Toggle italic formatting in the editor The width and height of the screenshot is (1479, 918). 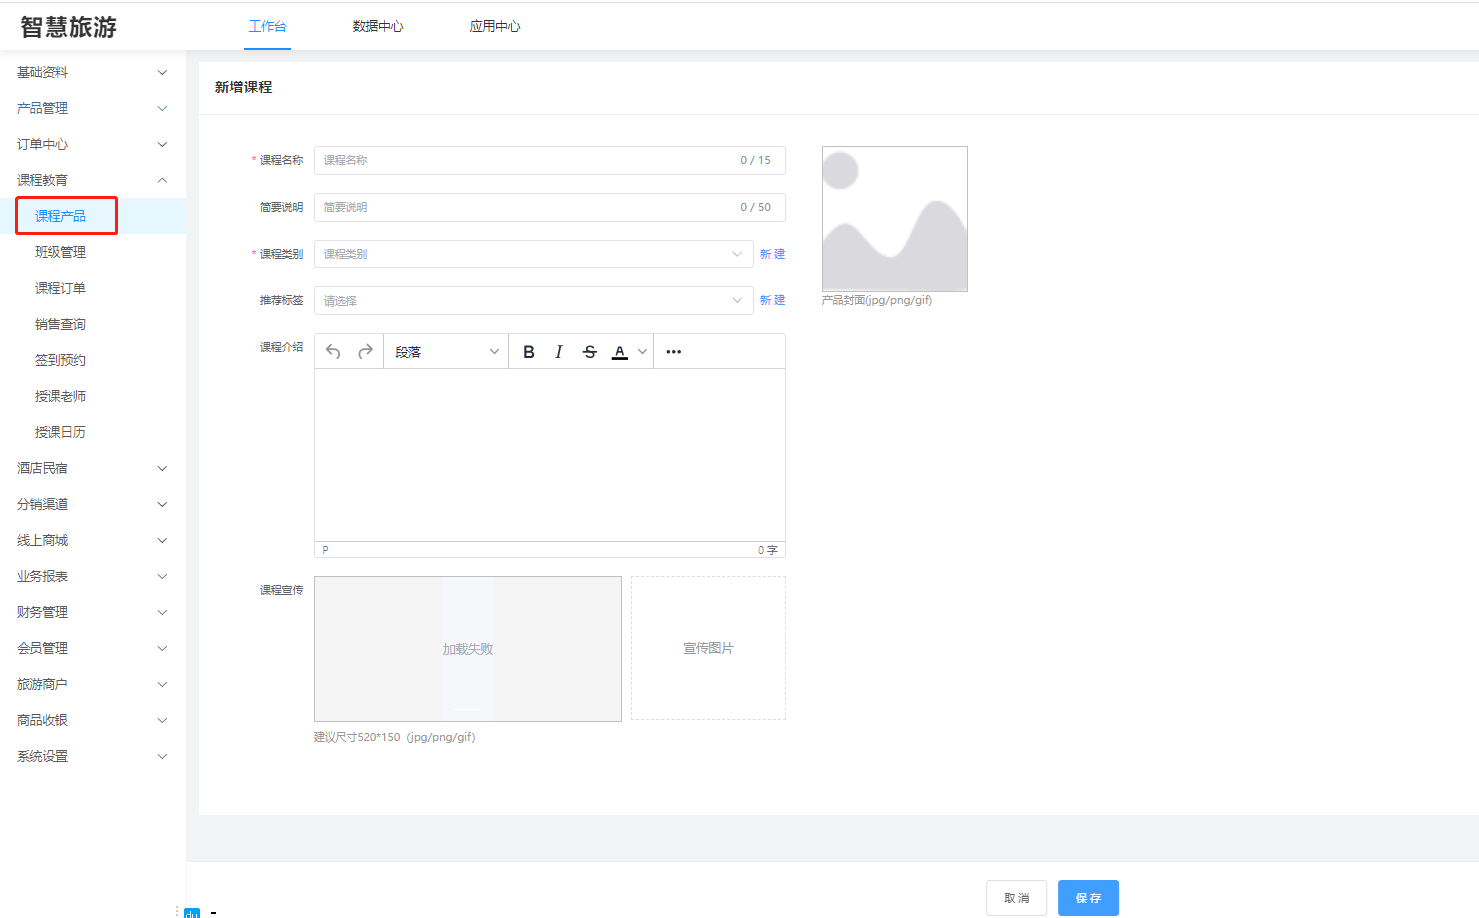click(x=559, y=352)
